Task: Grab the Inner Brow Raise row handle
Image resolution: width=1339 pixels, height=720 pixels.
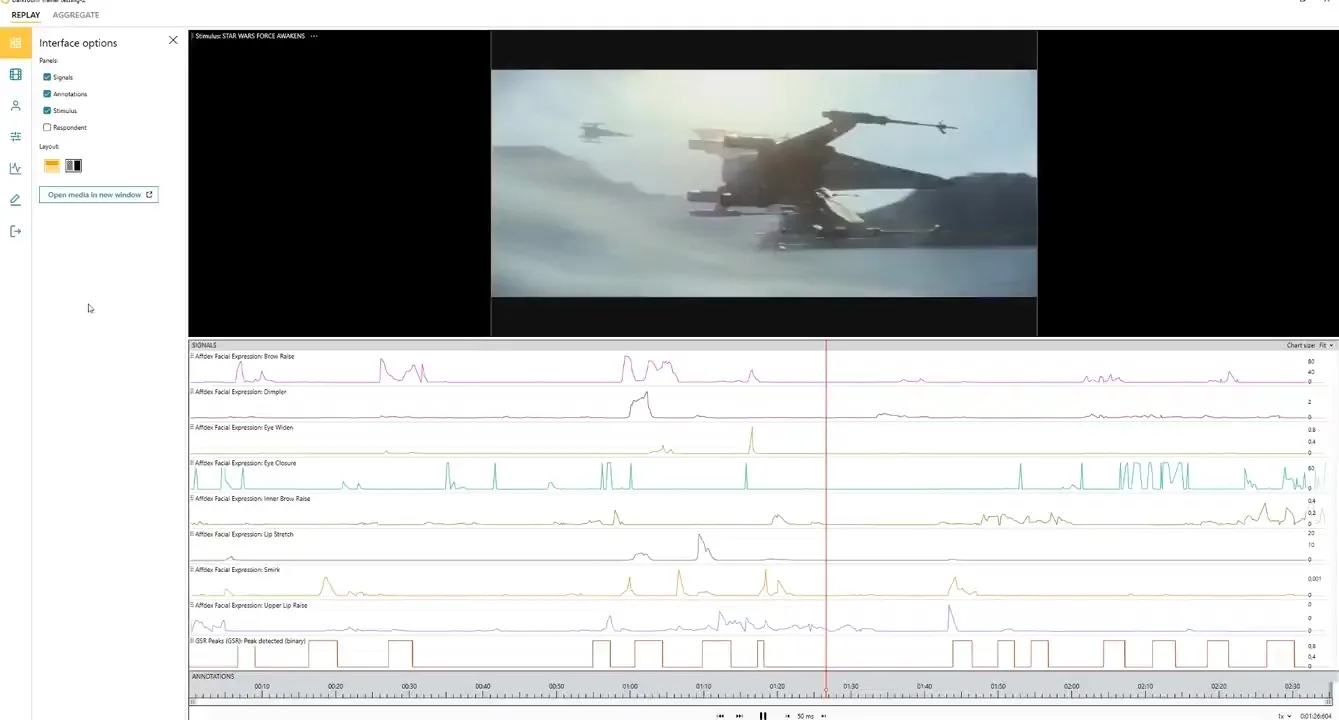Action: tap(192, 498)
